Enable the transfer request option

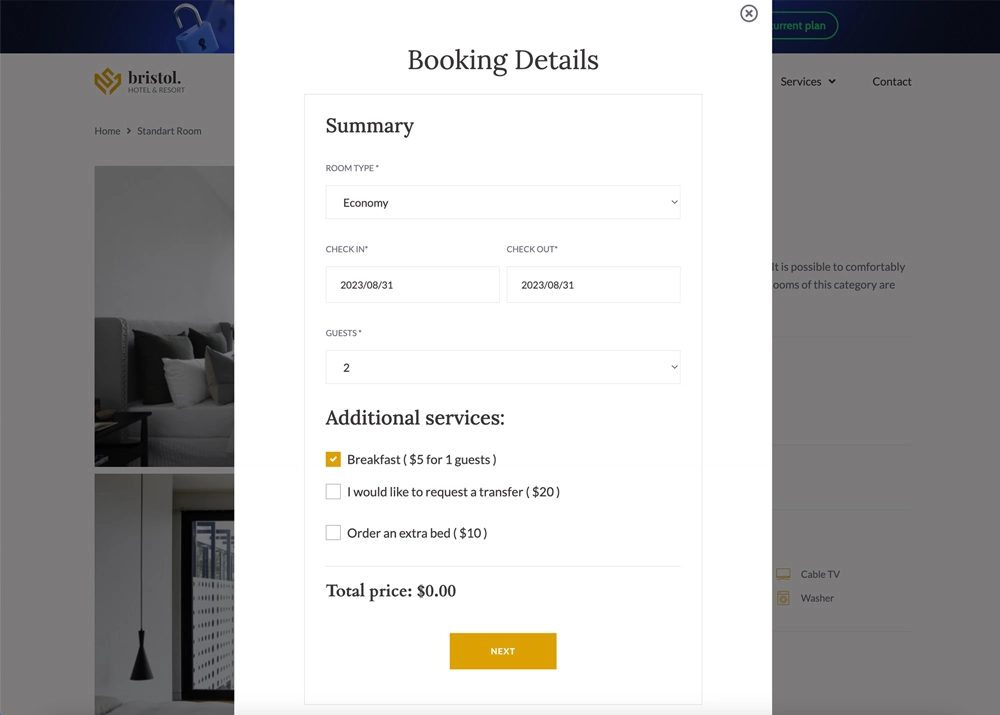coord(333,491)
